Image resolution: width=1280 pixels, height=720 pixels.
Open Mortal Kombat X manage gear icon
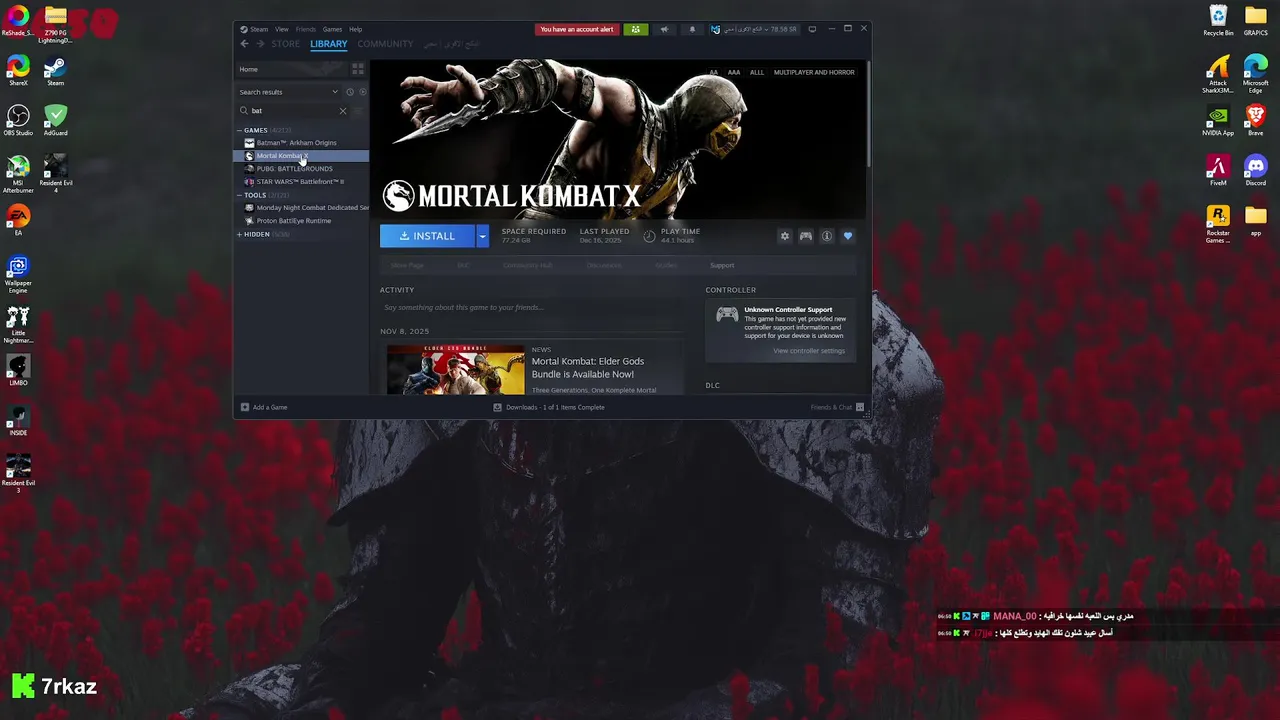(x=785, y=236)
